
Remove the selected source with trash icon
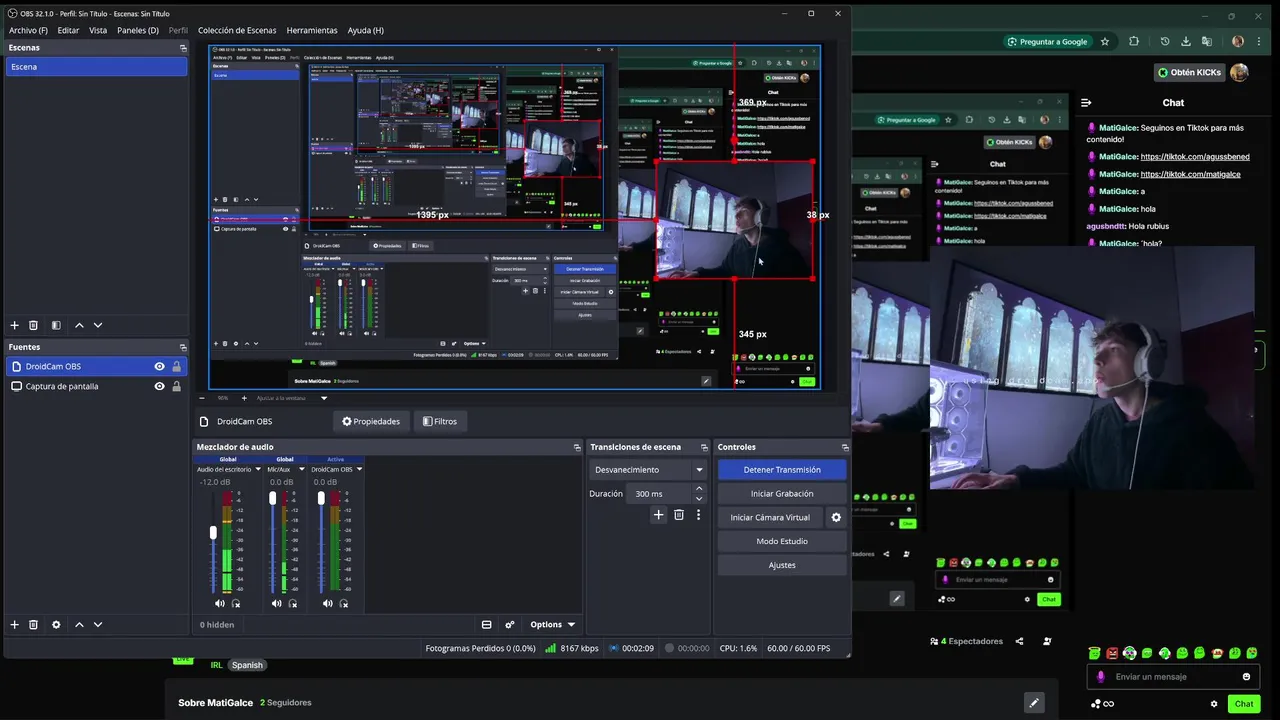[x=33, y=624]
